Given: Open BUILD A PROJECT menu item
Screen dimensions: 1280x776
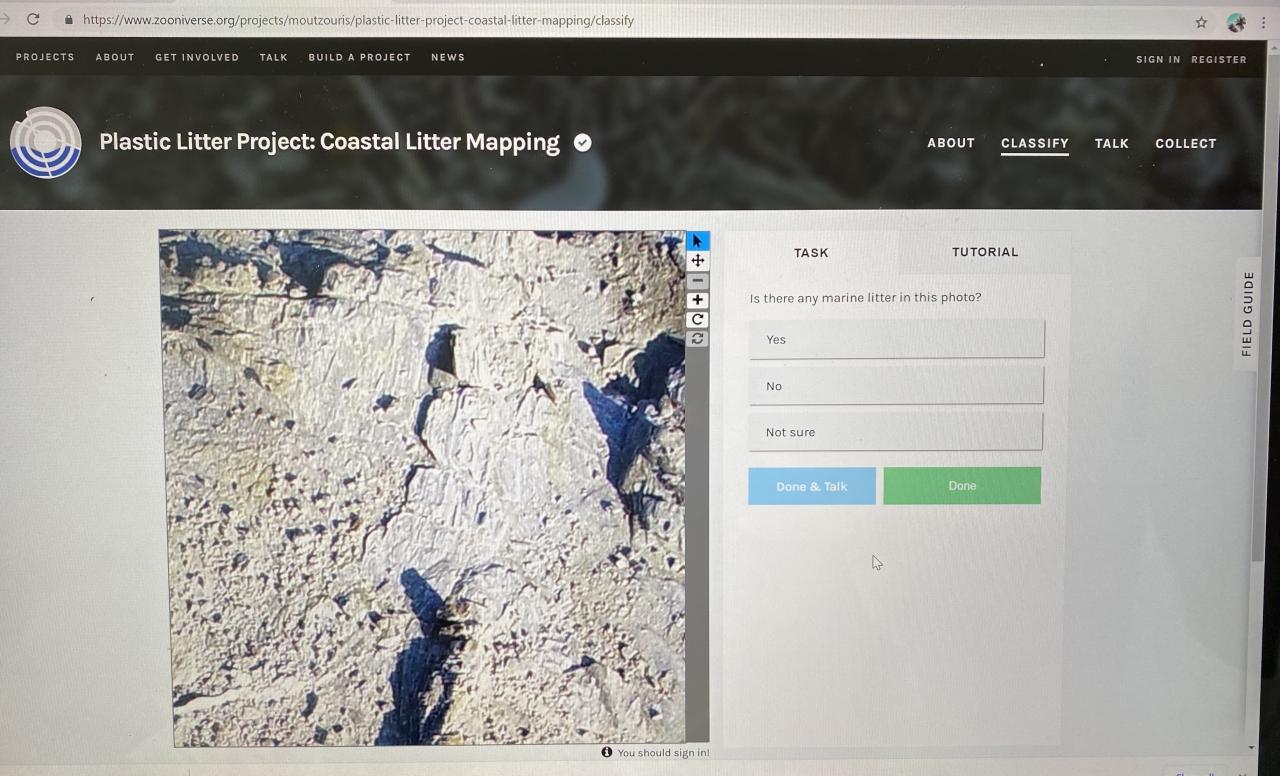Looking at the screenshot, I should click(x=360, y=57).
